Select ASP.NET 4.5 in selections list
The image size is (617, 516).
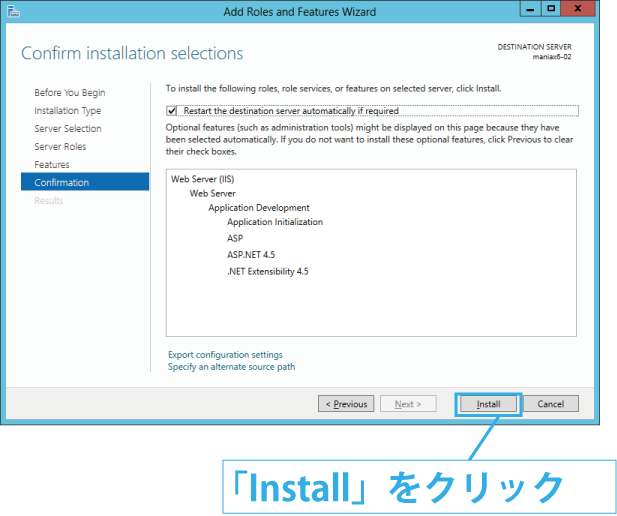point(251,255)
